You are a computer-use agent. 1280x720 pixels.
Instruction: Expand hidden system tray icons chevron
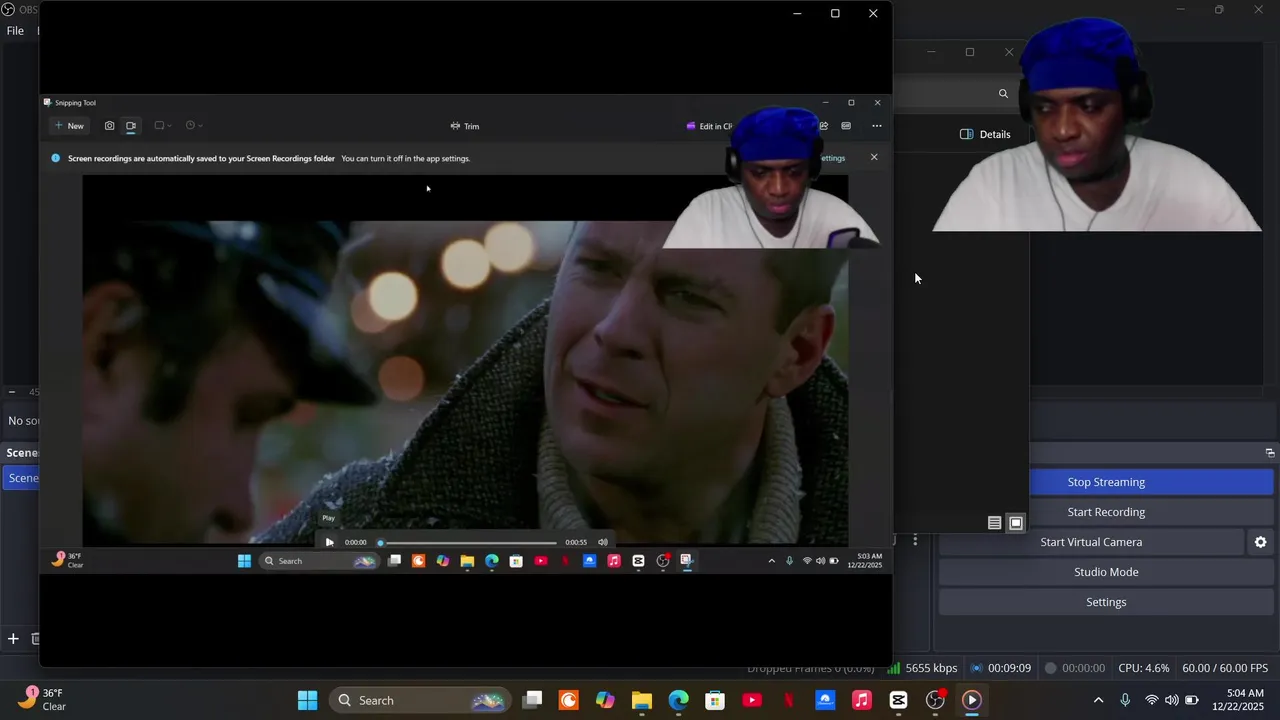click(1098, 700)
